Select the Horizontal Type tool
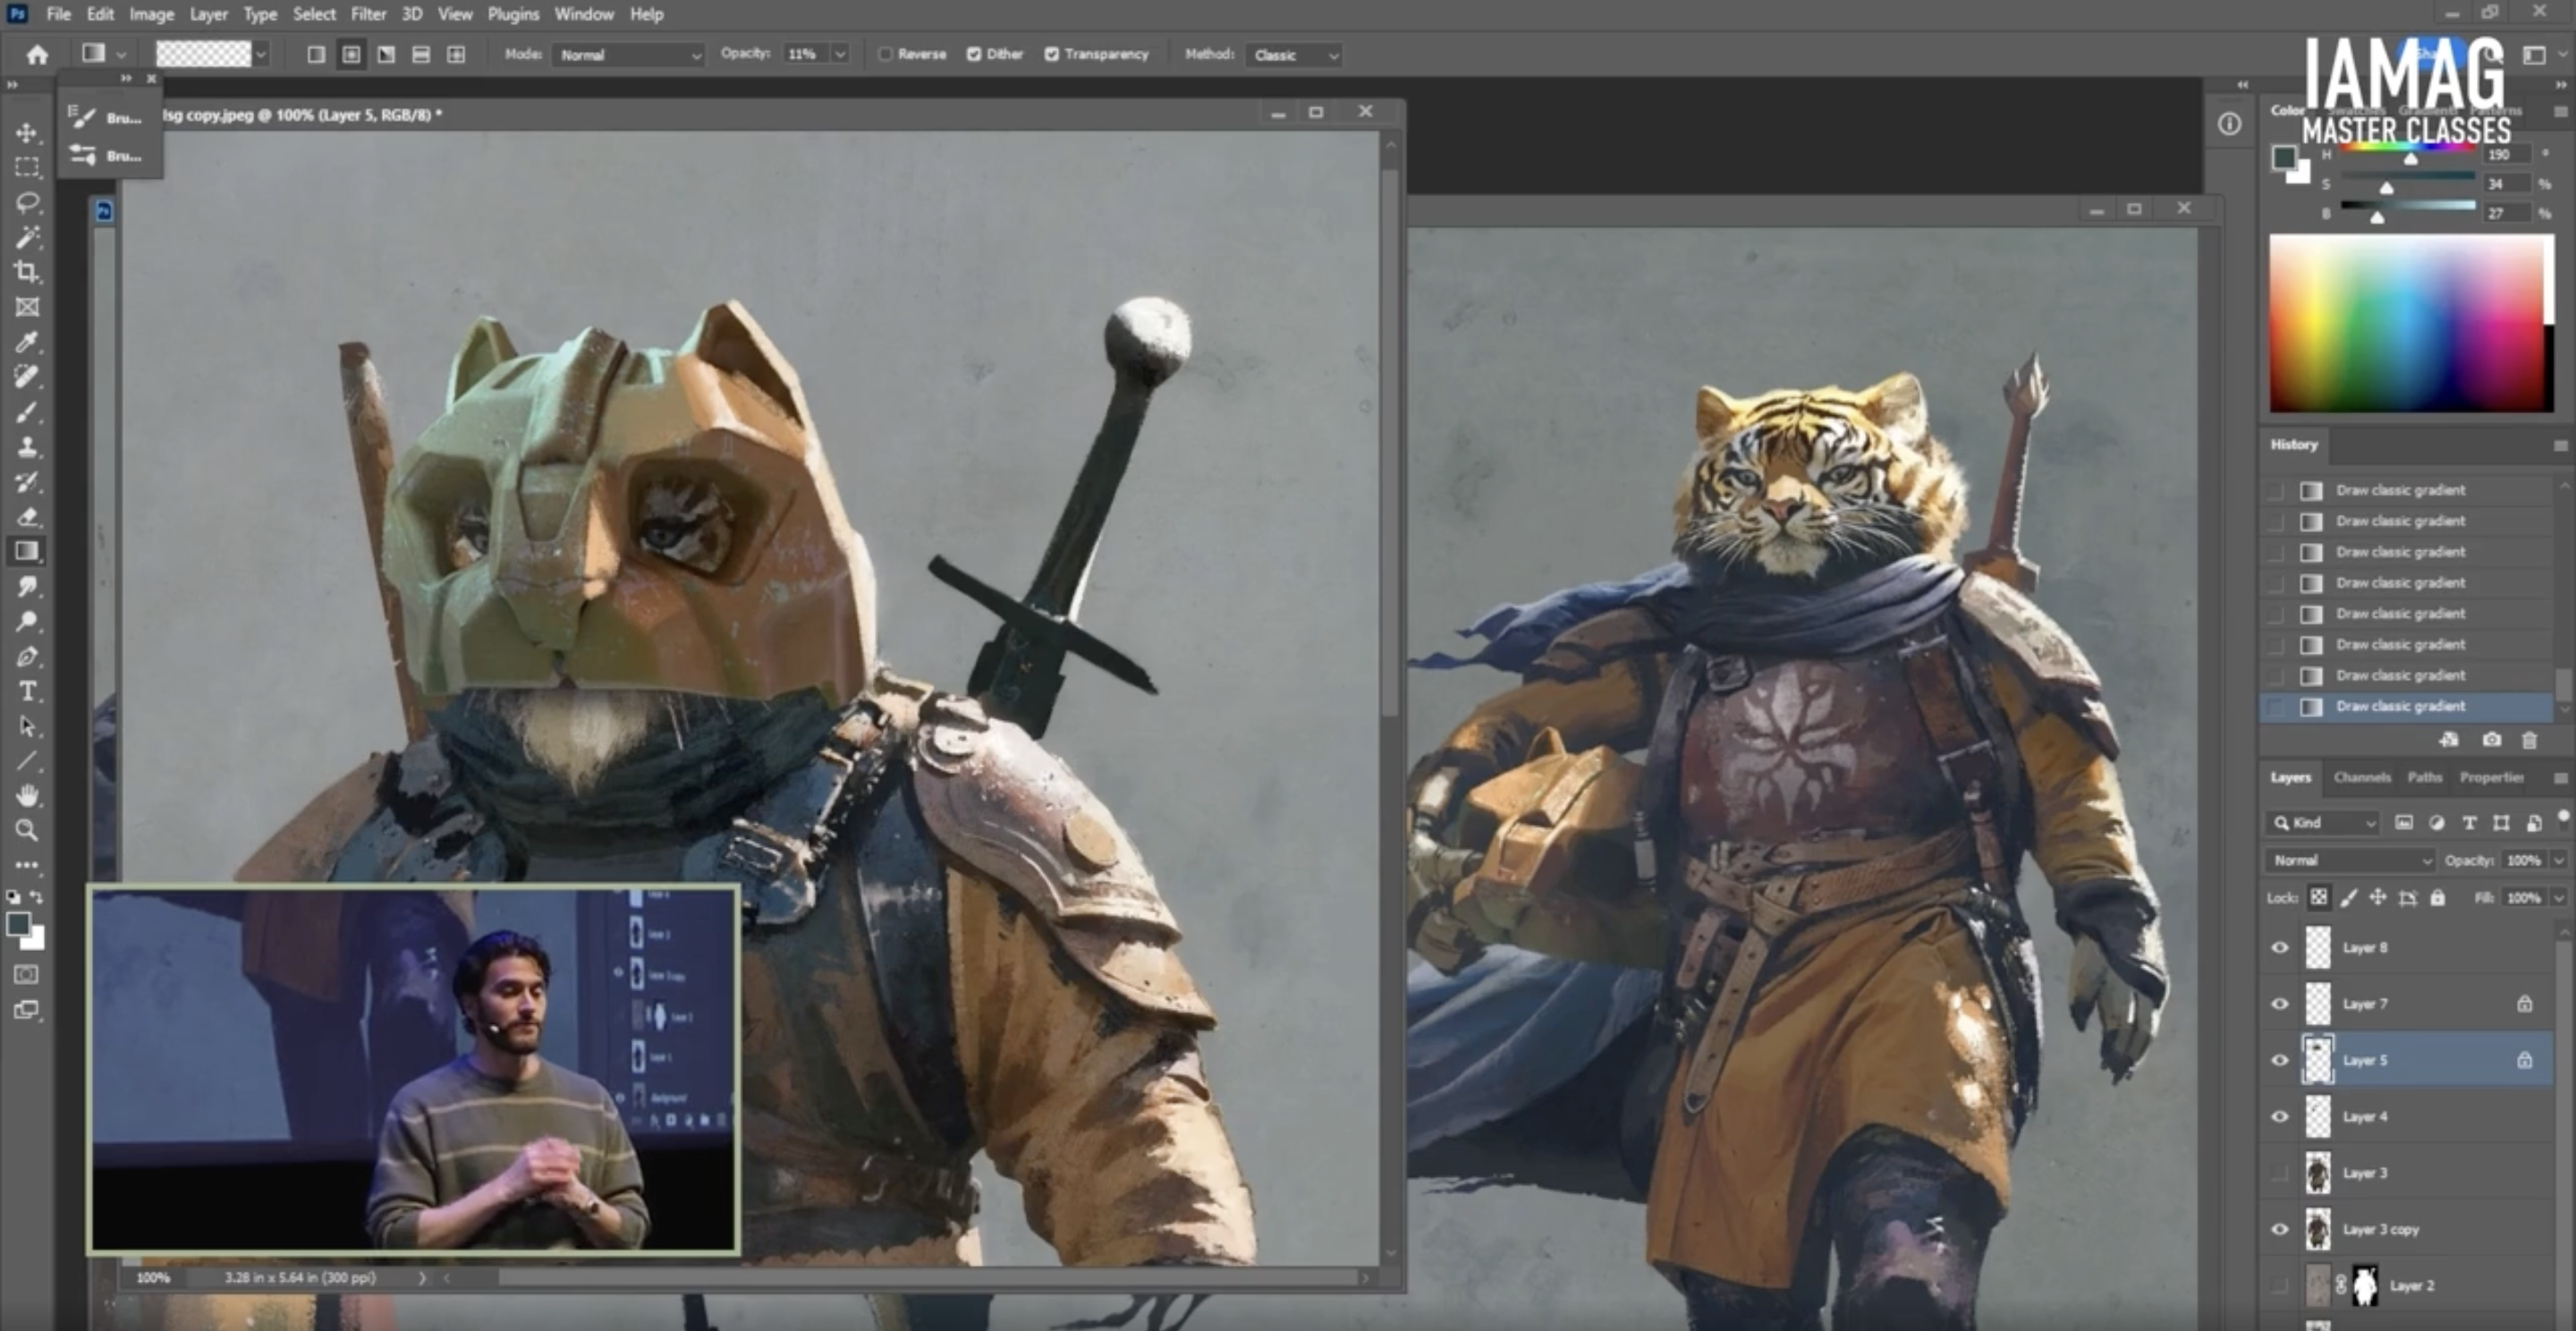The width and height of the screenshot is (2576, 1331). pos(27,691)
